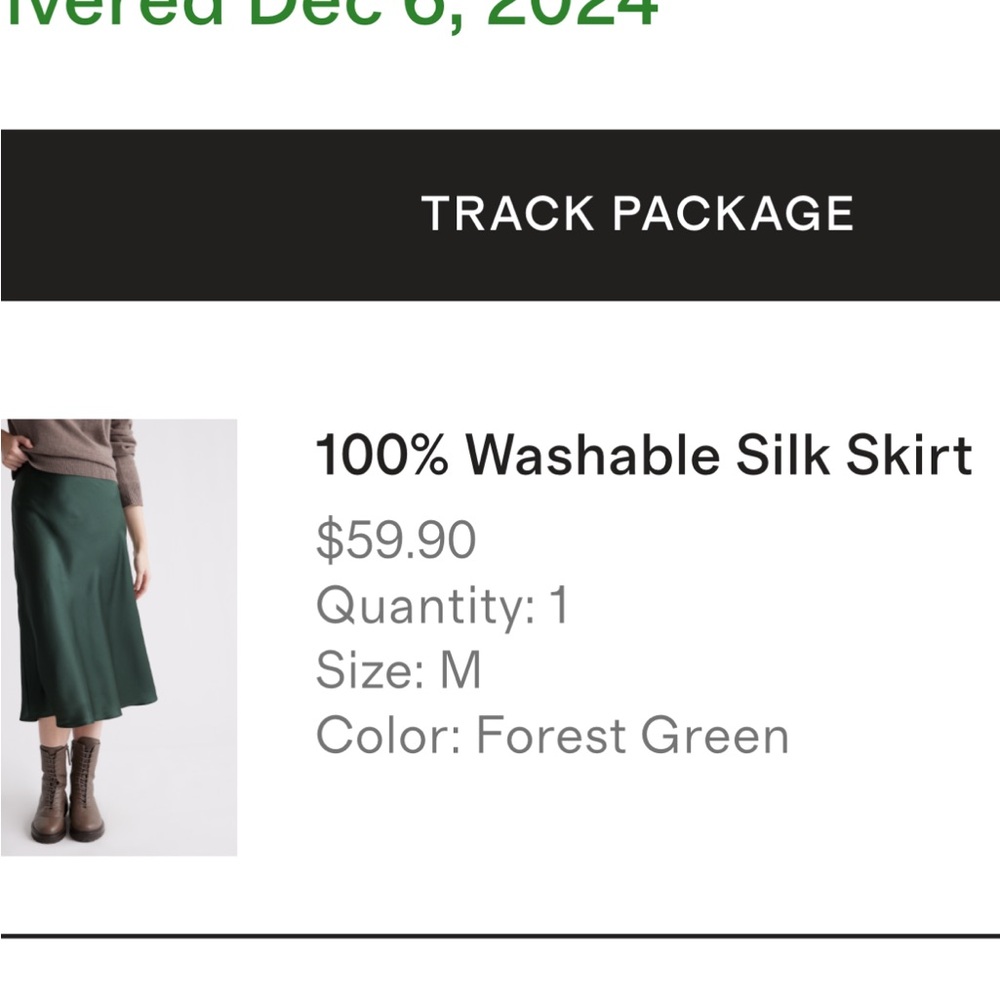The width and height of the screenshot is (1000, 1000).
Task: Click the $59.90 price text
Action: coord(393,540)
